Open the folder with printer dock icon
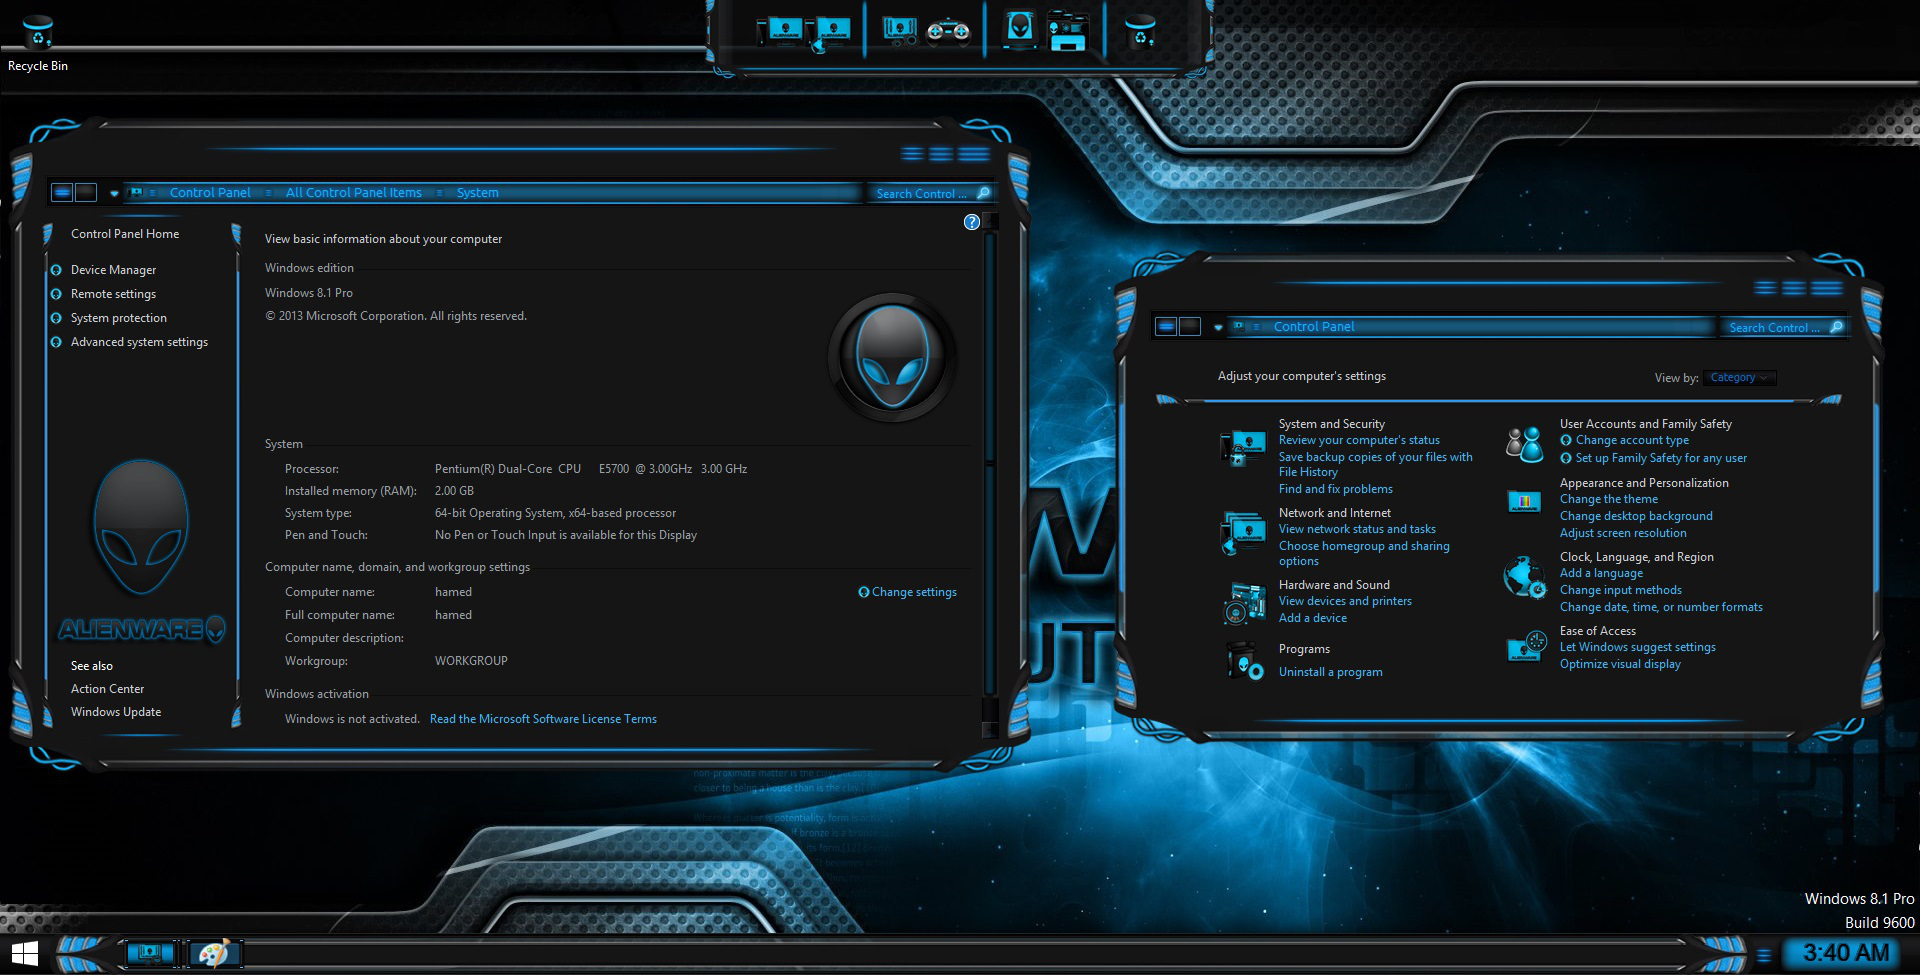This screenshot has width=1920, height=975. pyautogui.click(x=1067, y=31)
